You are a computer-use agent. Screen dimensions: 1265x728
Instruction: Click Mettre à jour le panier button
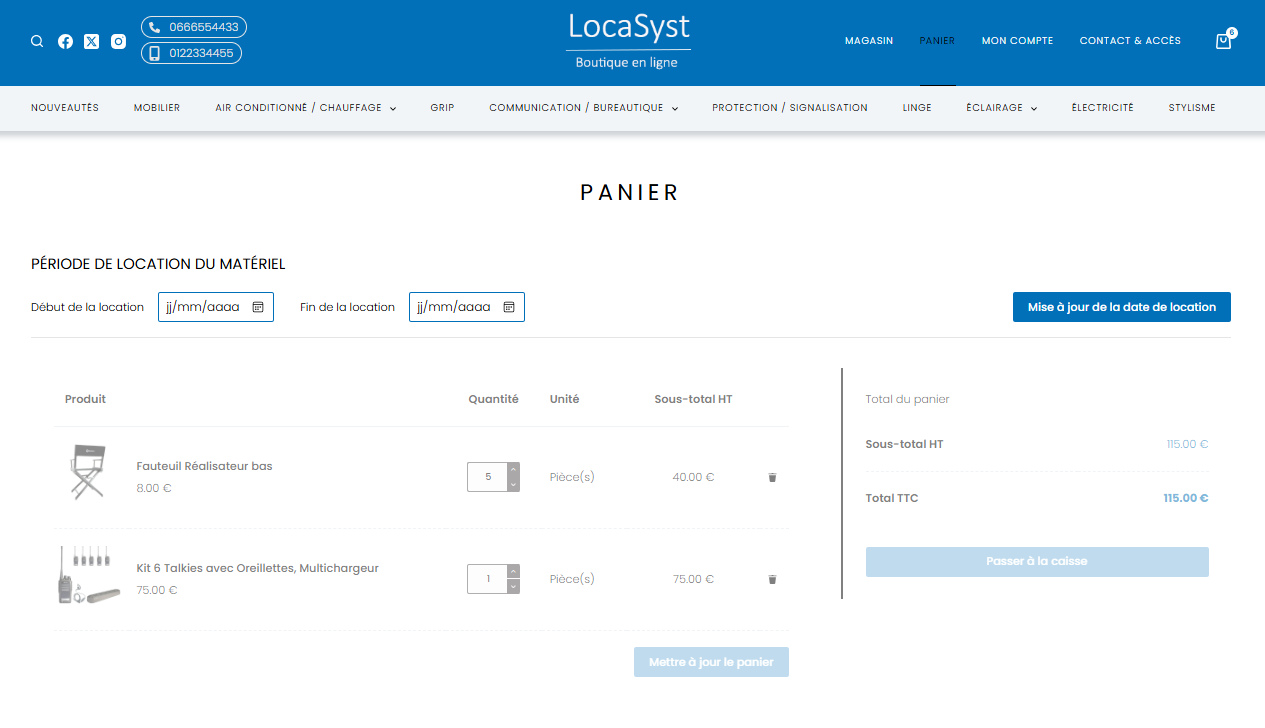711,662
